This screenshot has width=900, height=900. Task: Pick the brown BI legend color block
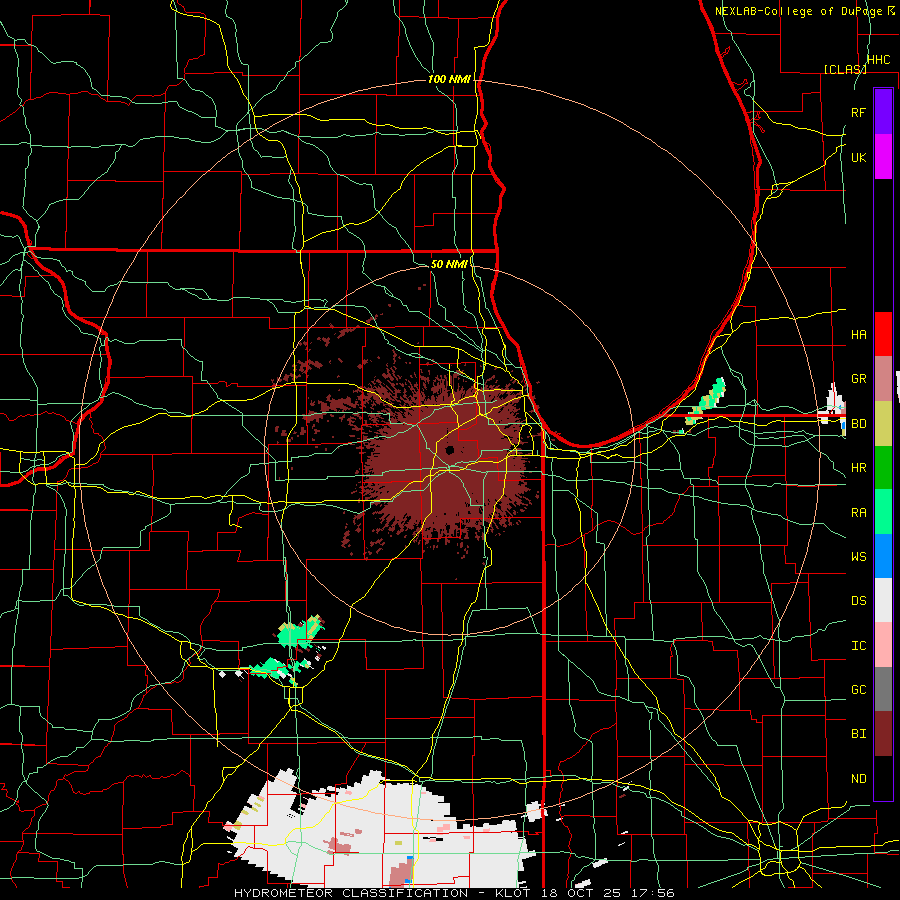tap(883, 734)
